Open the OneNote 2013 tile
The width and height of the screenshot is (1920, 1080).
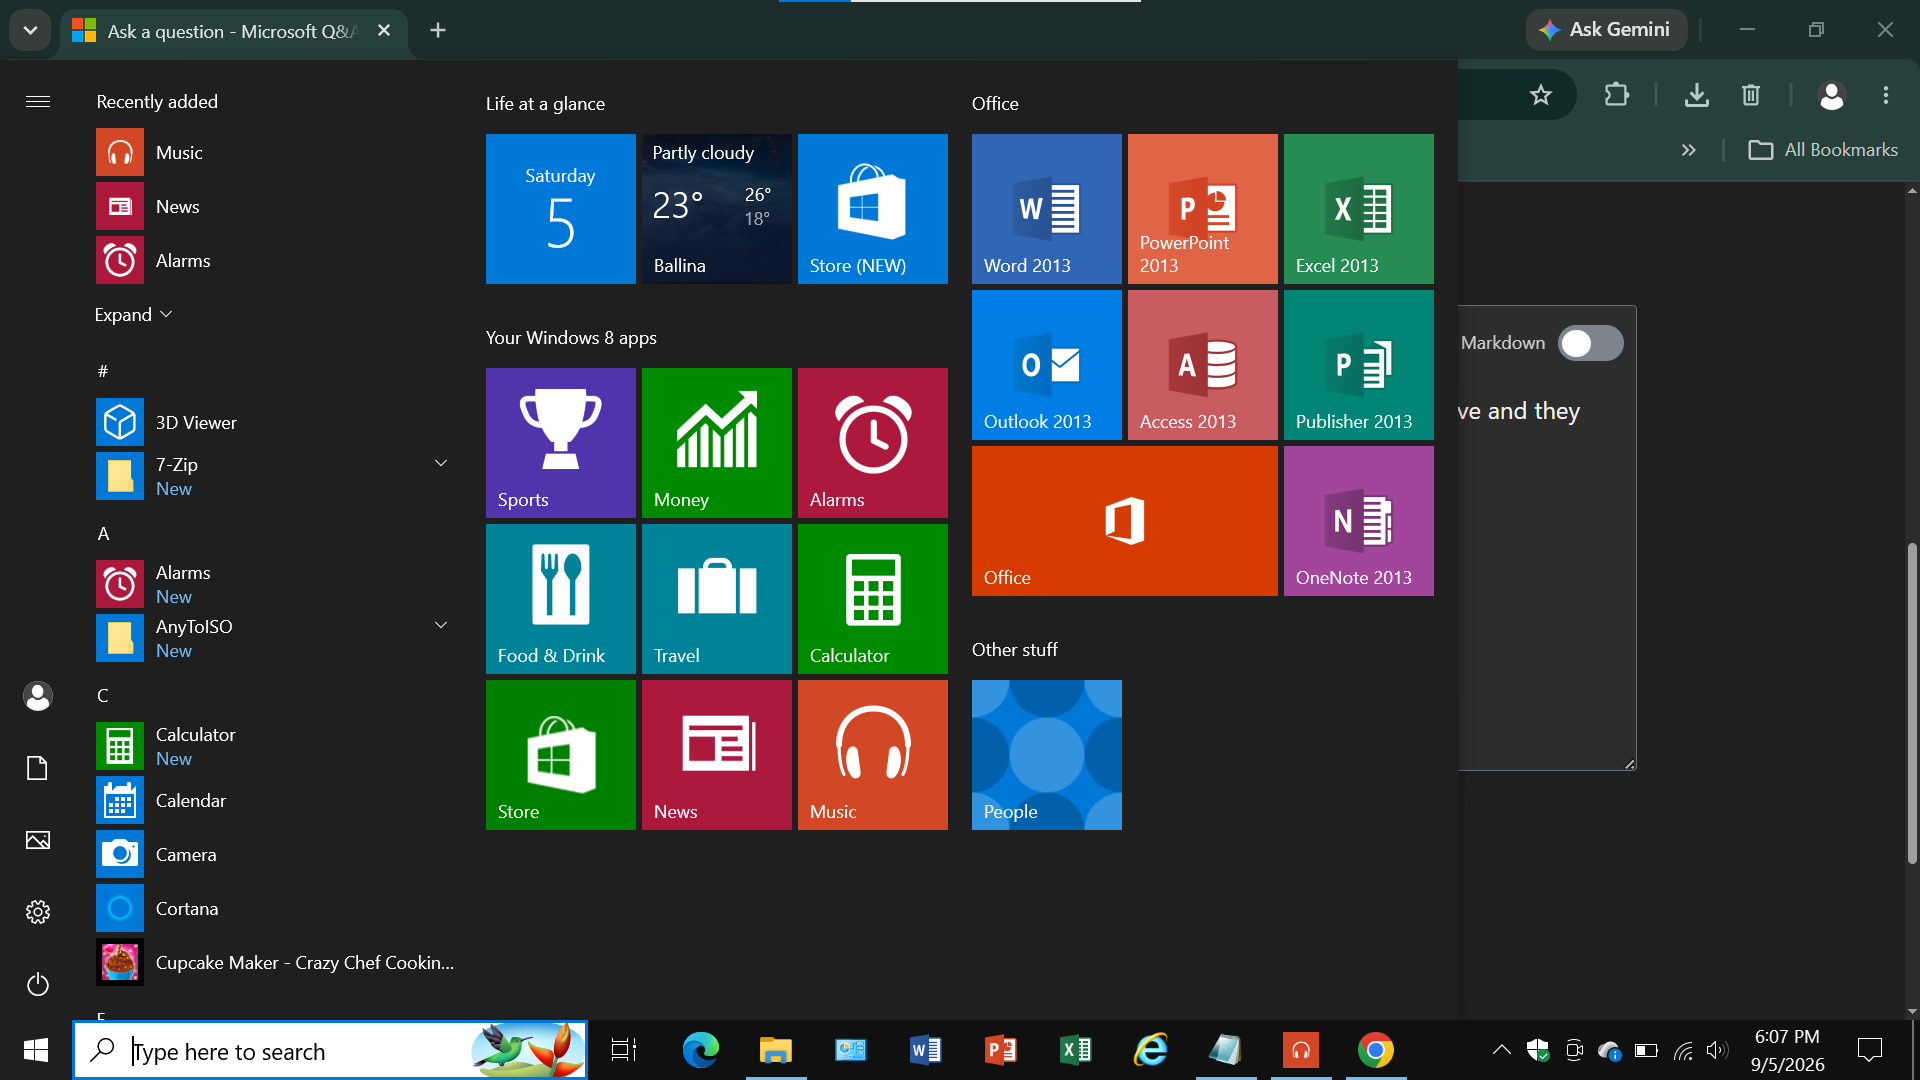(1358, 521)
